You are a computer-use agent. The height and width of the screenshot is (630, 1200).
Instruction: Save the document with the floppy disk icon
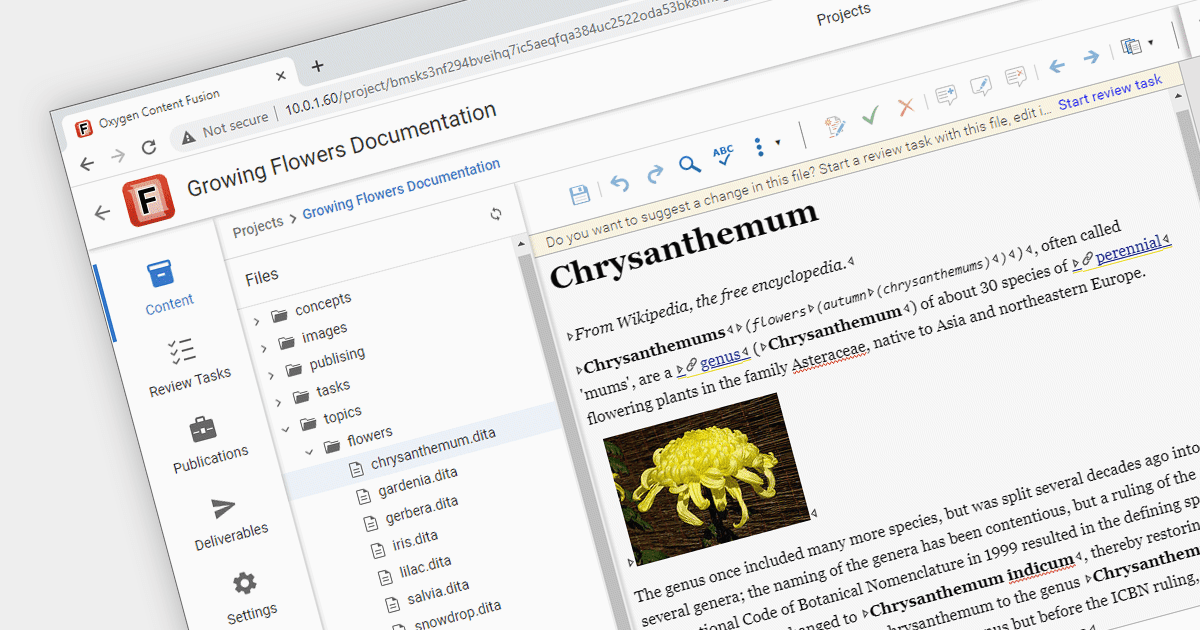click(578, 195)
